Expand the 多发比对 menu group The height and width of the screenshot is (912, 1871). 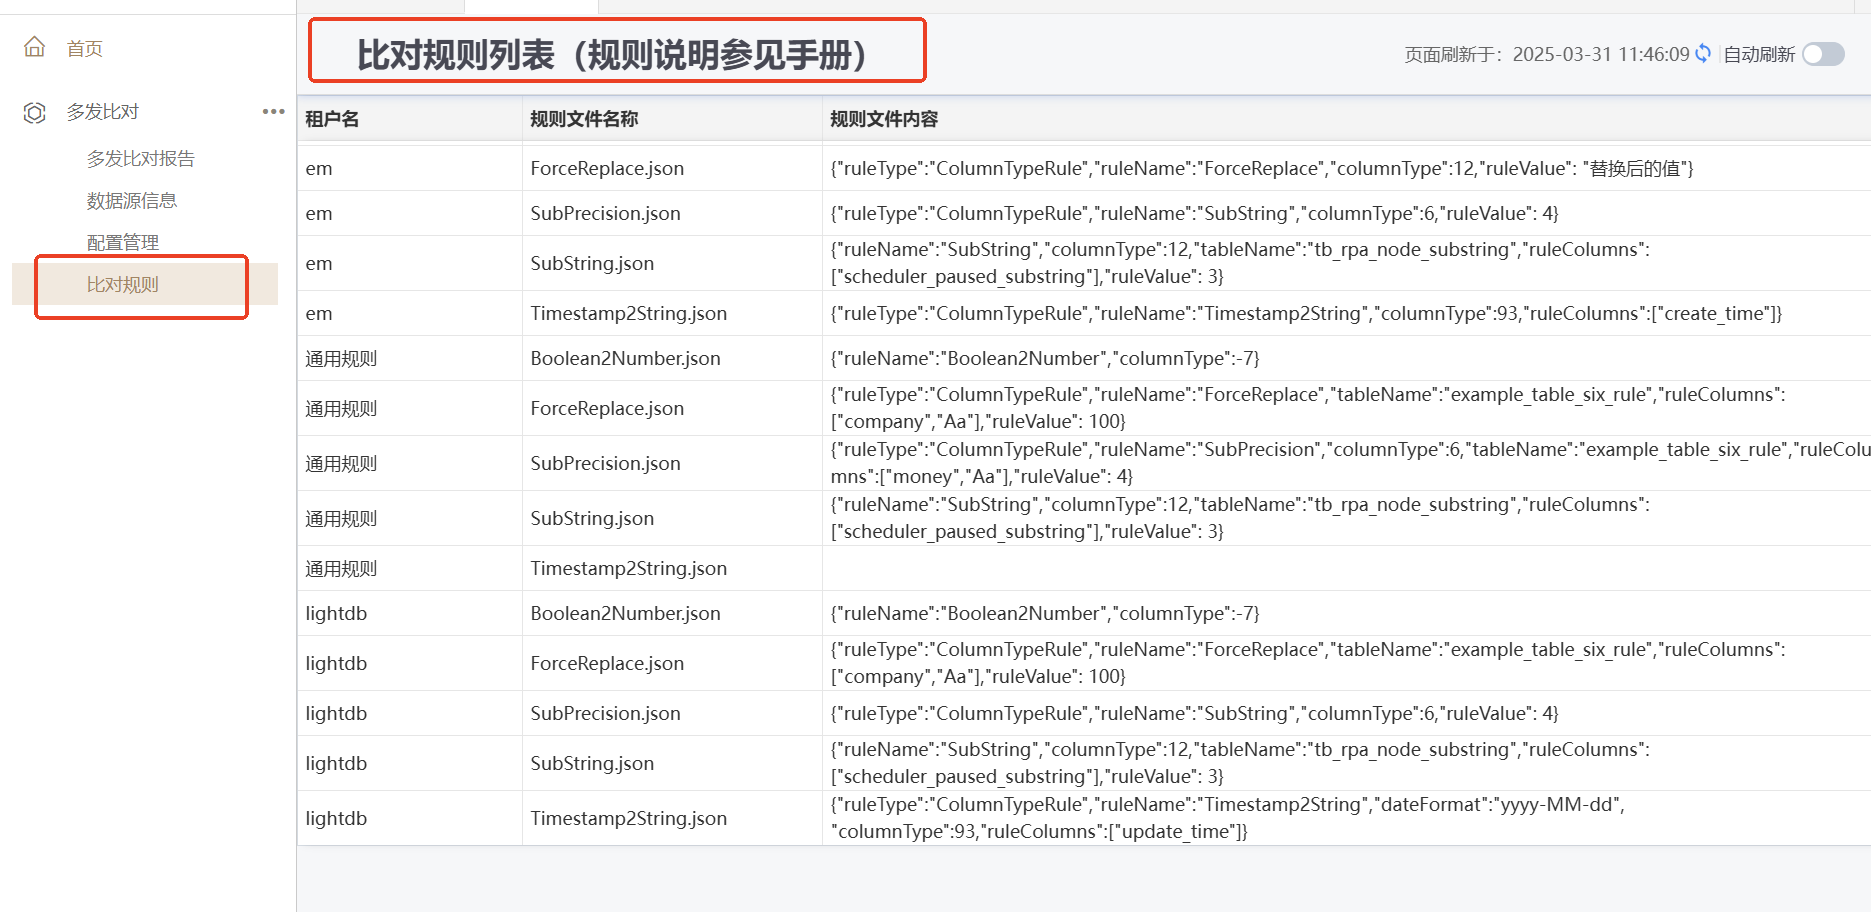103,112
